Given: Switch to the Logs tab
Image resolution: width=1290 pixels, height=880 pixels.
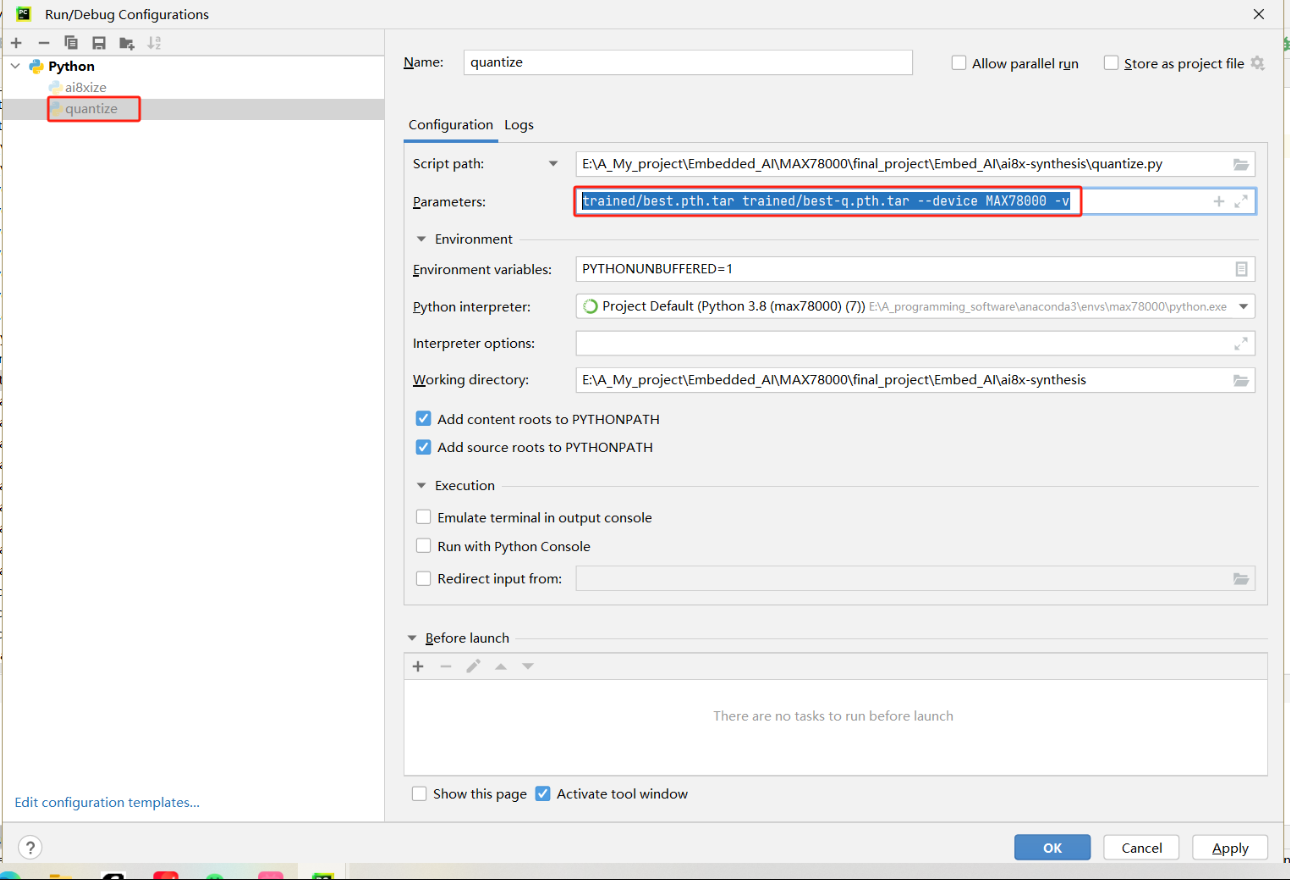Looking at the screenshot, I should click(519, 125).
